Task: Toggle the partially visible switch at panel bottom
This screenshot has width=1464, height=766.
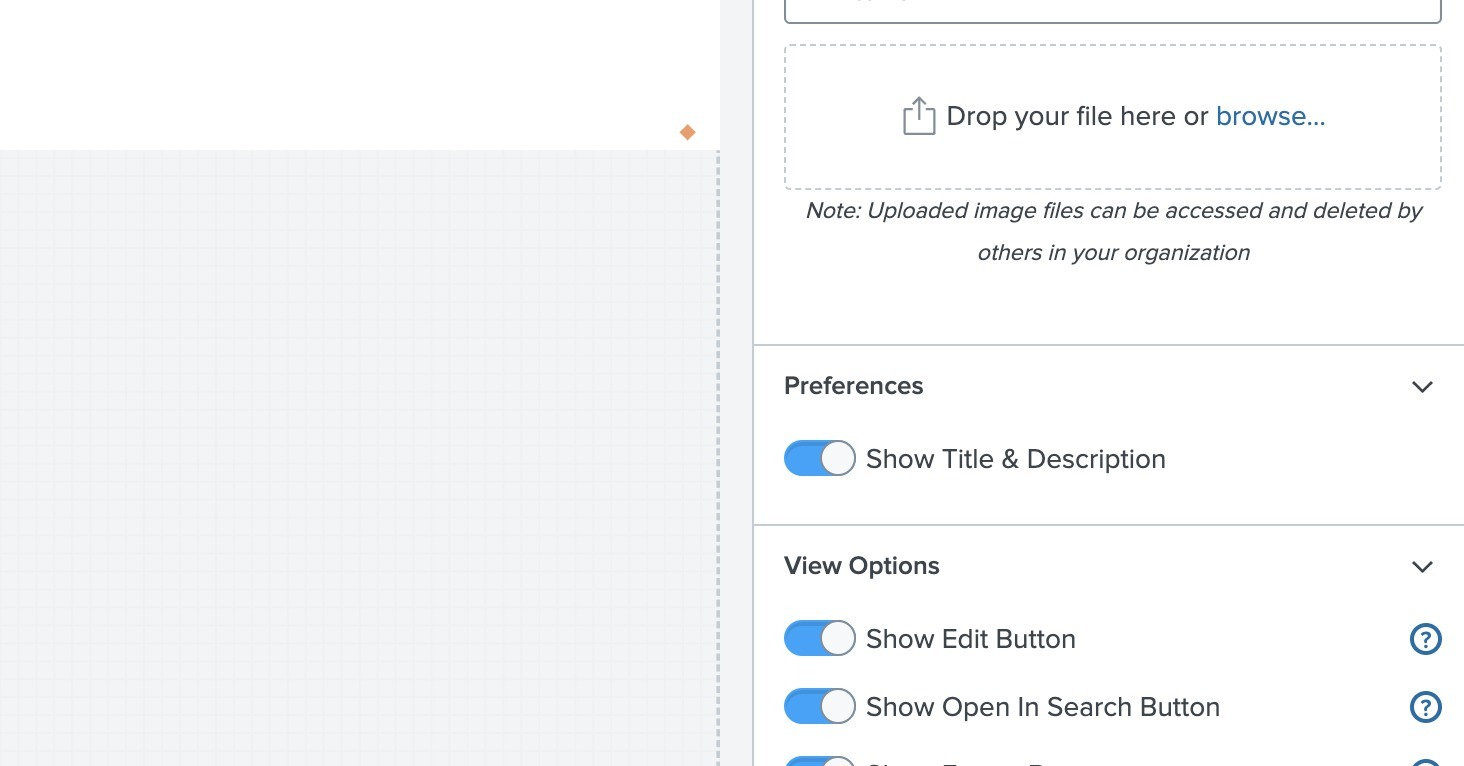Action: coord(819,761)
